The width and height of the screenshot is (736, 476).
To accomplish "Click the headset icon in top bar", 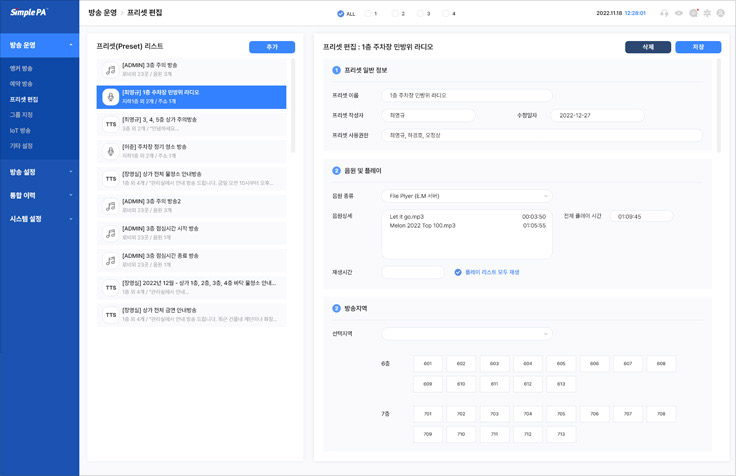I will (665, 14).
